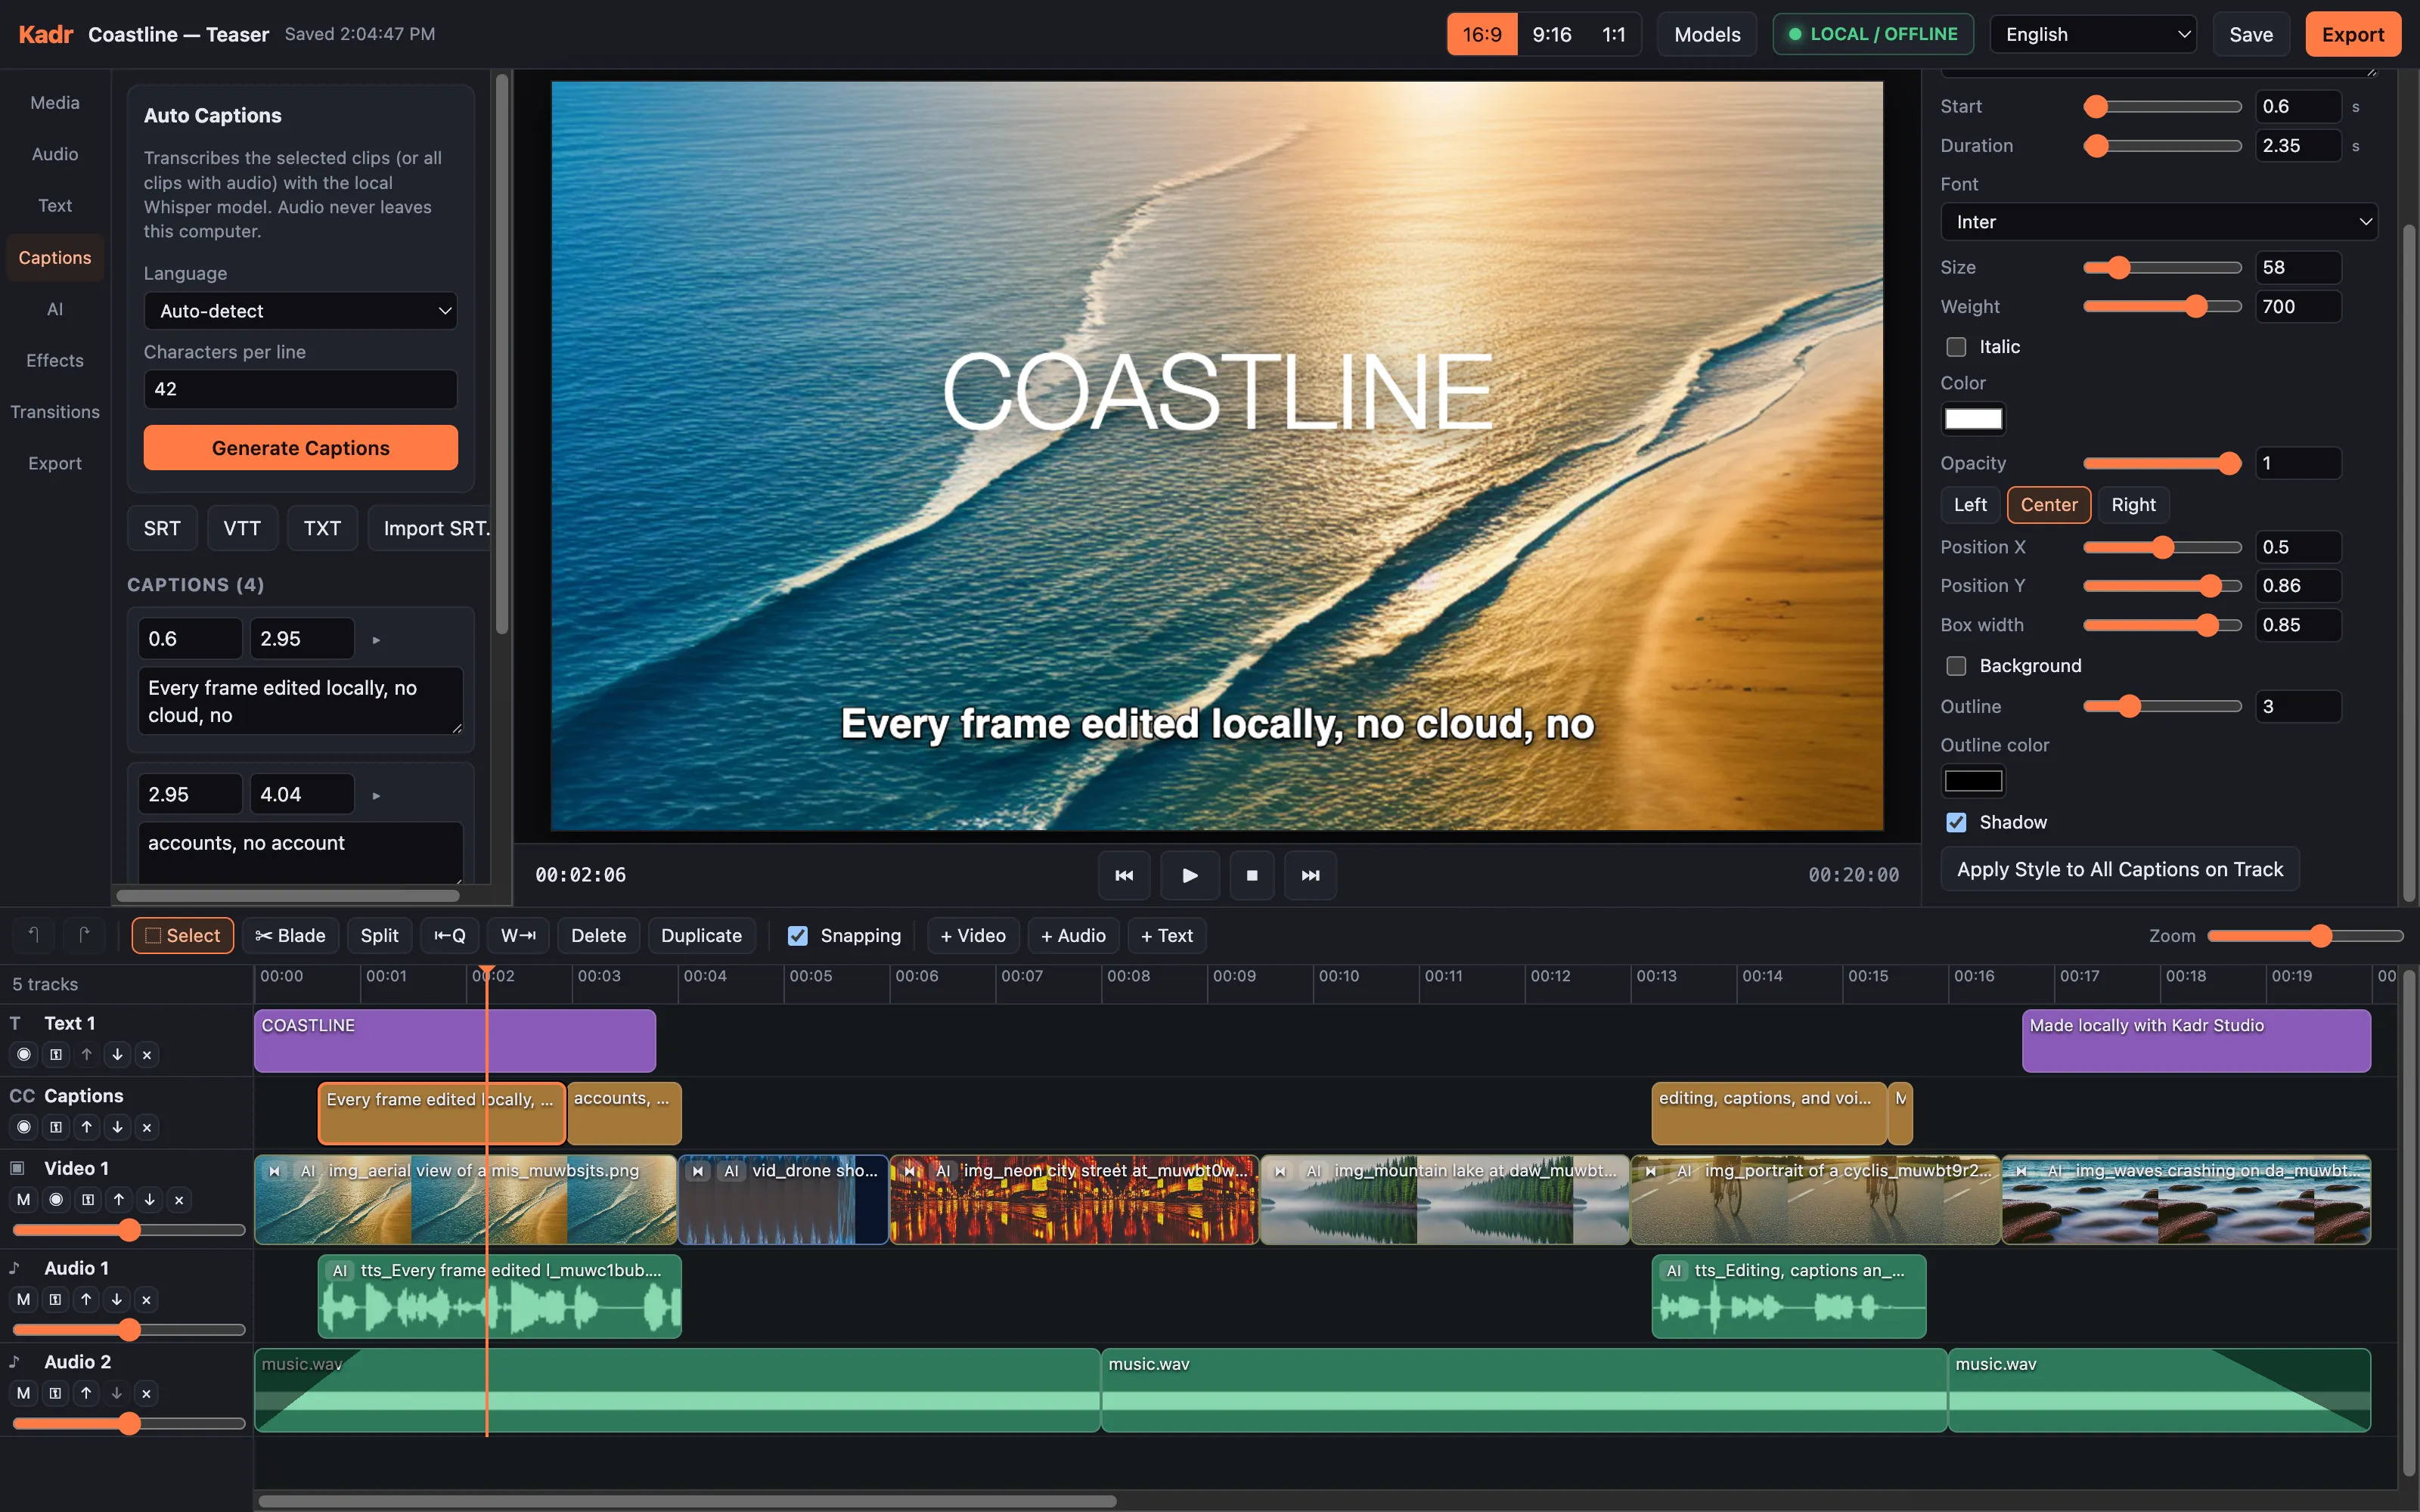The width and height of the screenshot is (2420, 1512).
Task: Jump to start with skip-back button
Action: point(1124,875)
